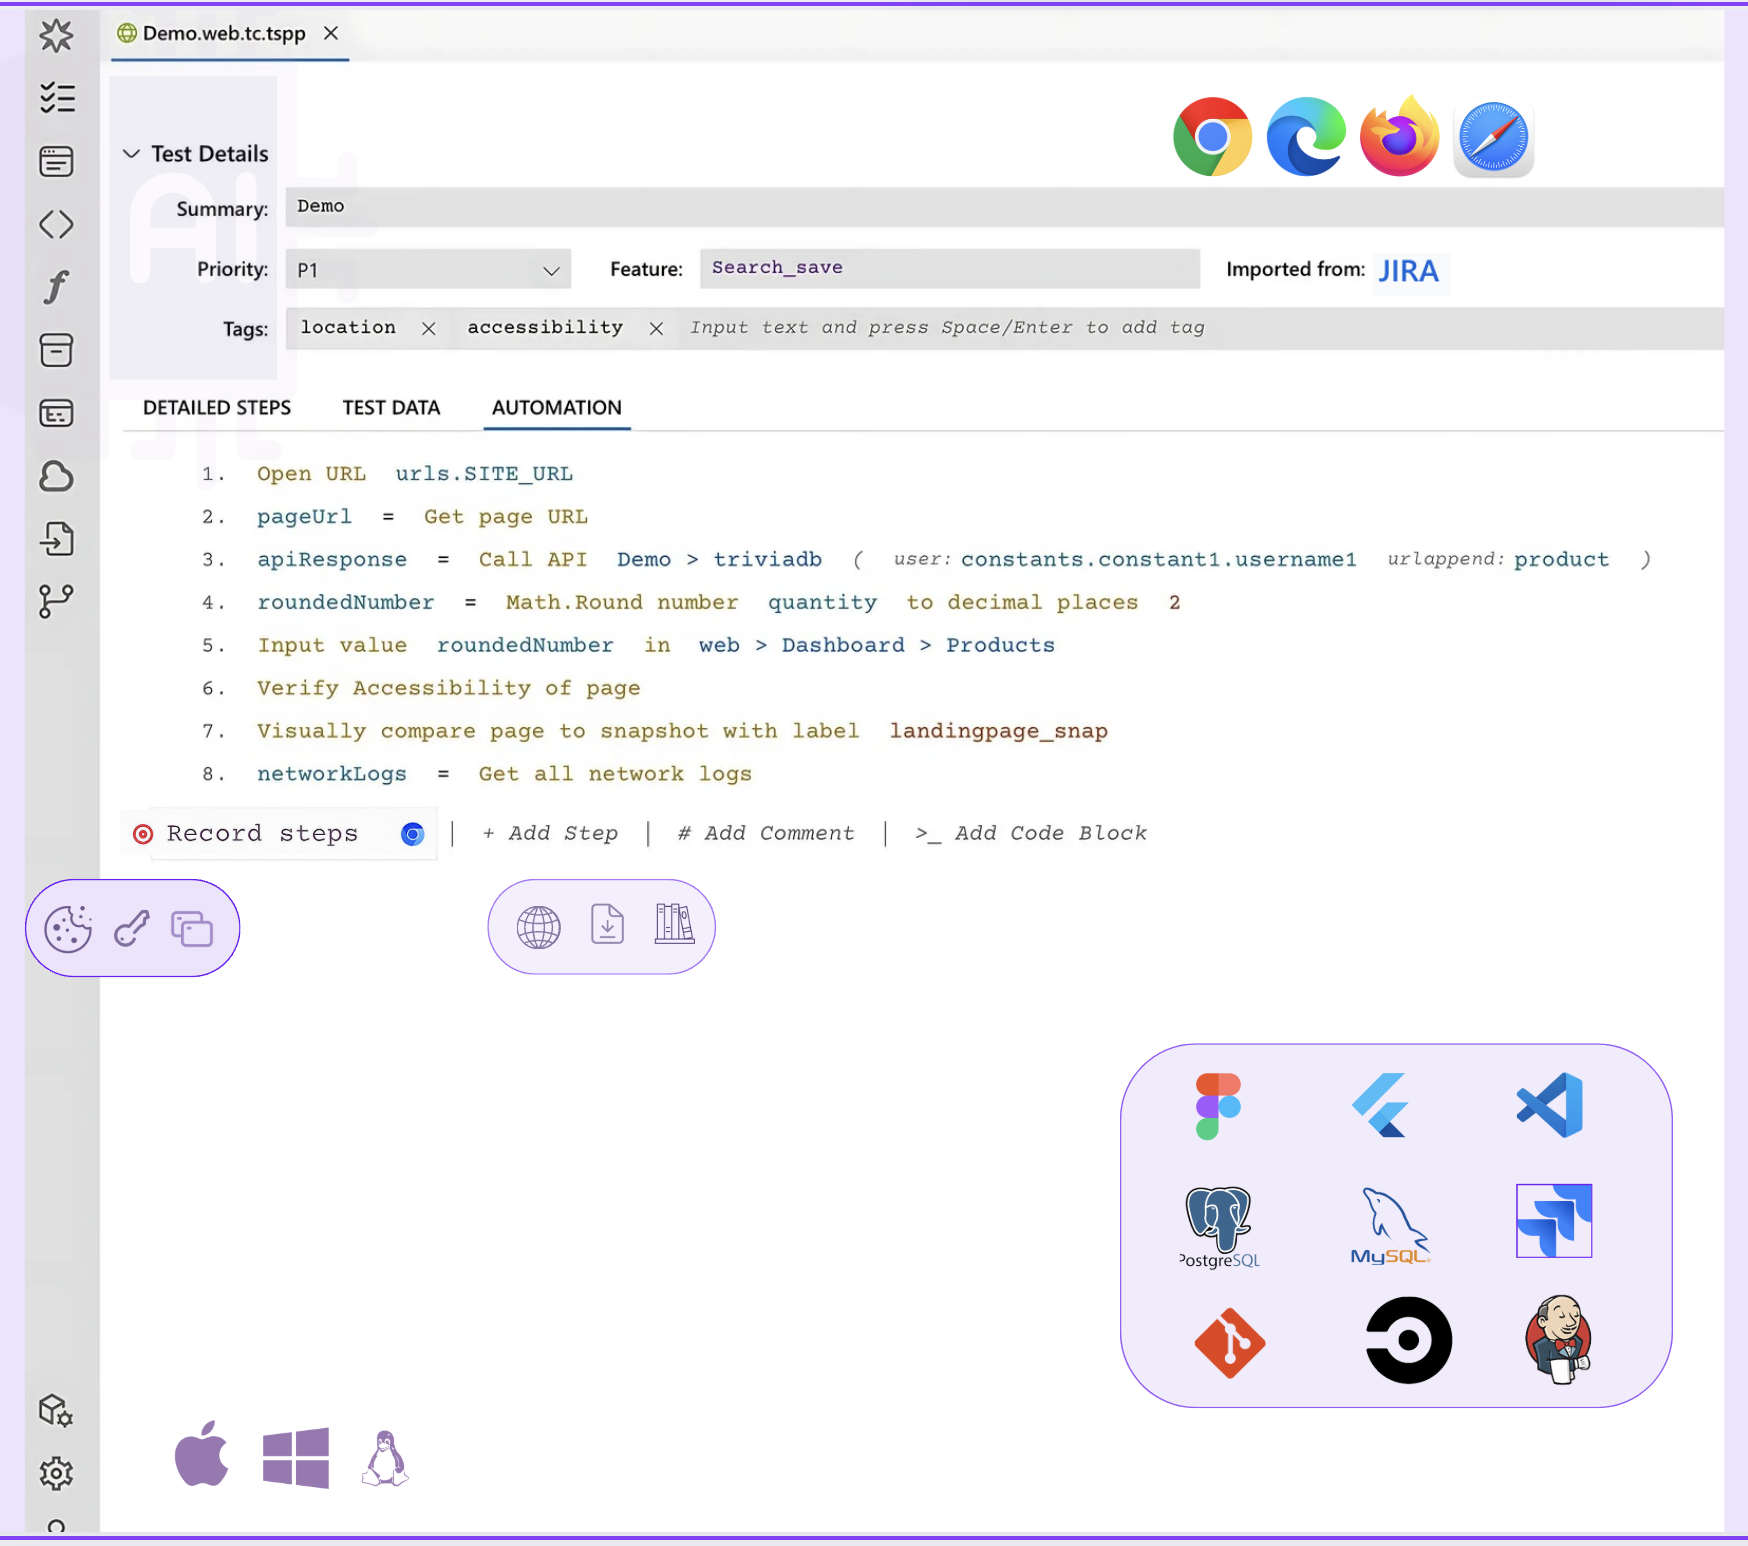Select the Safari browser icon
Screen dimensions: 1748x1546
[x=1492, y=136]
